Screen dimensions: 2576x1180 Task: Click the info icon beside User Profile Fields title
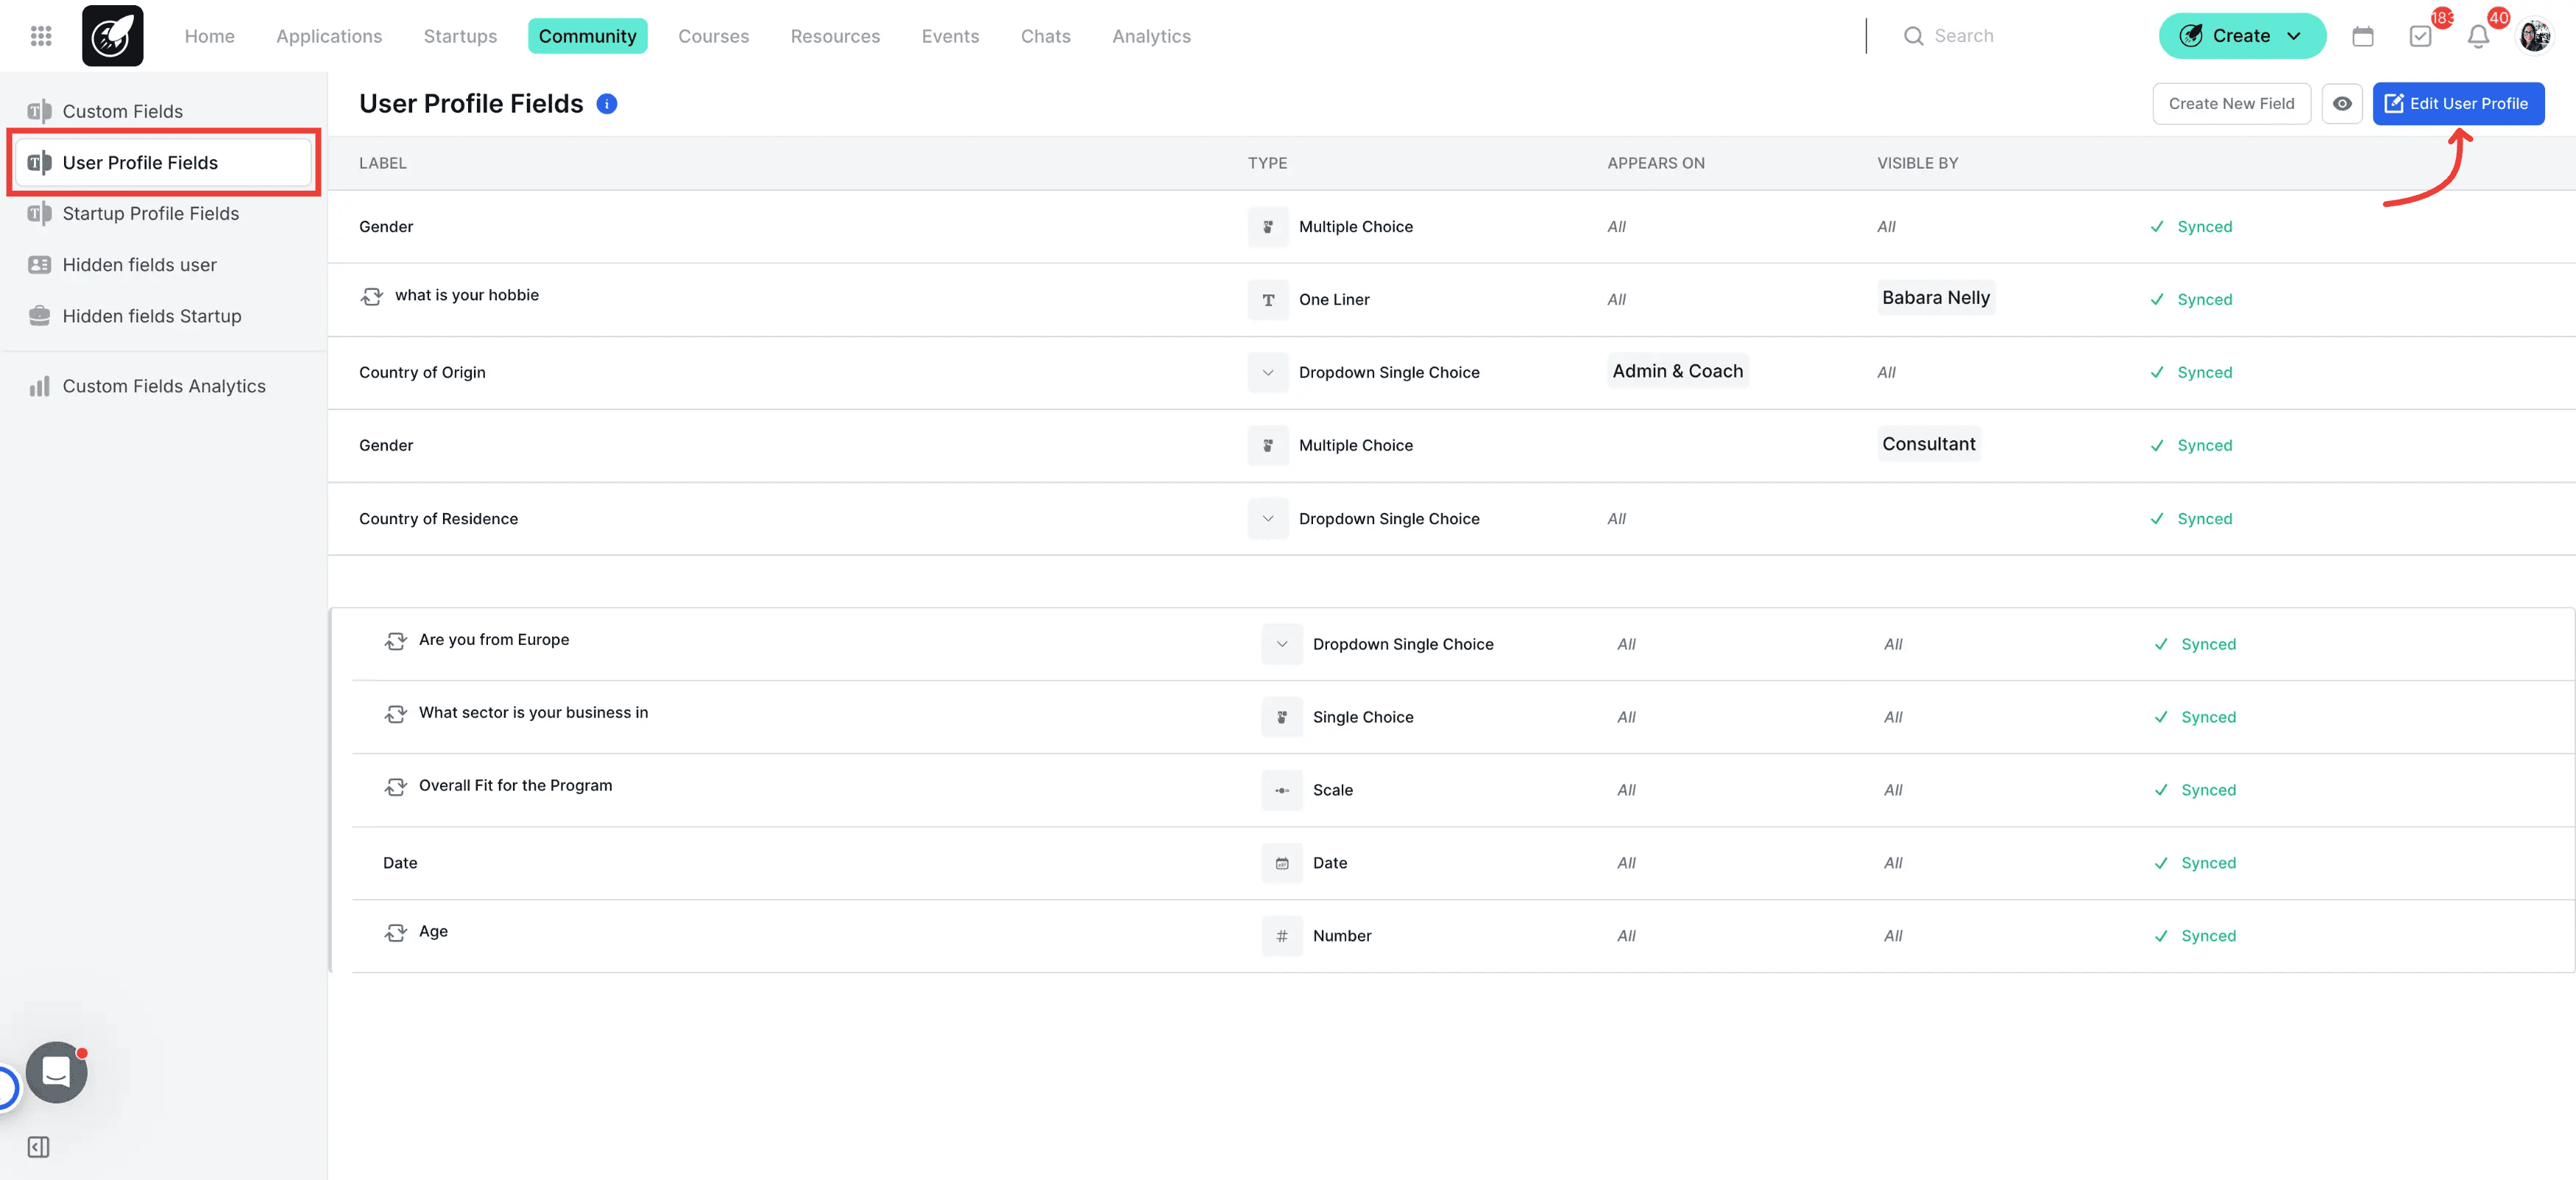pos(607,103)
